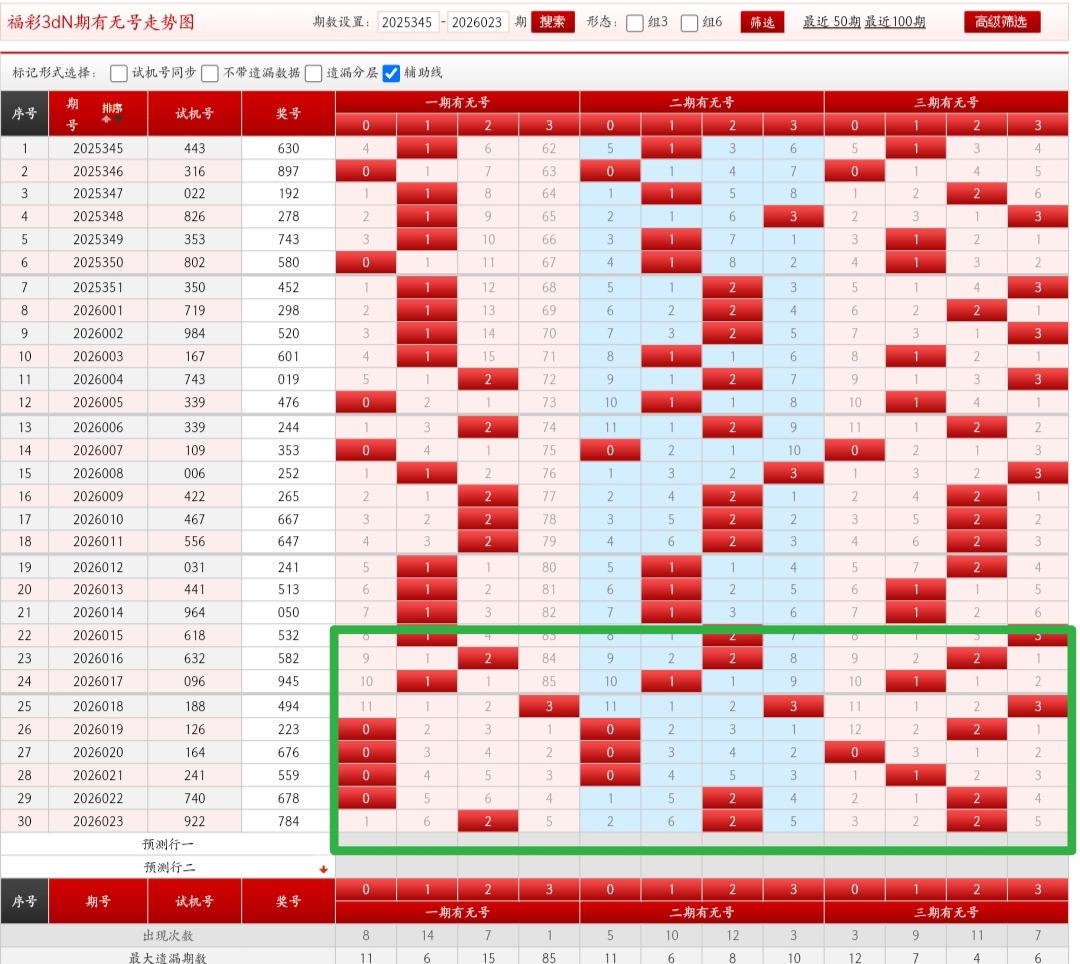Select period cell 2025347
Viewport: 1080px width, 964px height.
[x=98, y=193]
